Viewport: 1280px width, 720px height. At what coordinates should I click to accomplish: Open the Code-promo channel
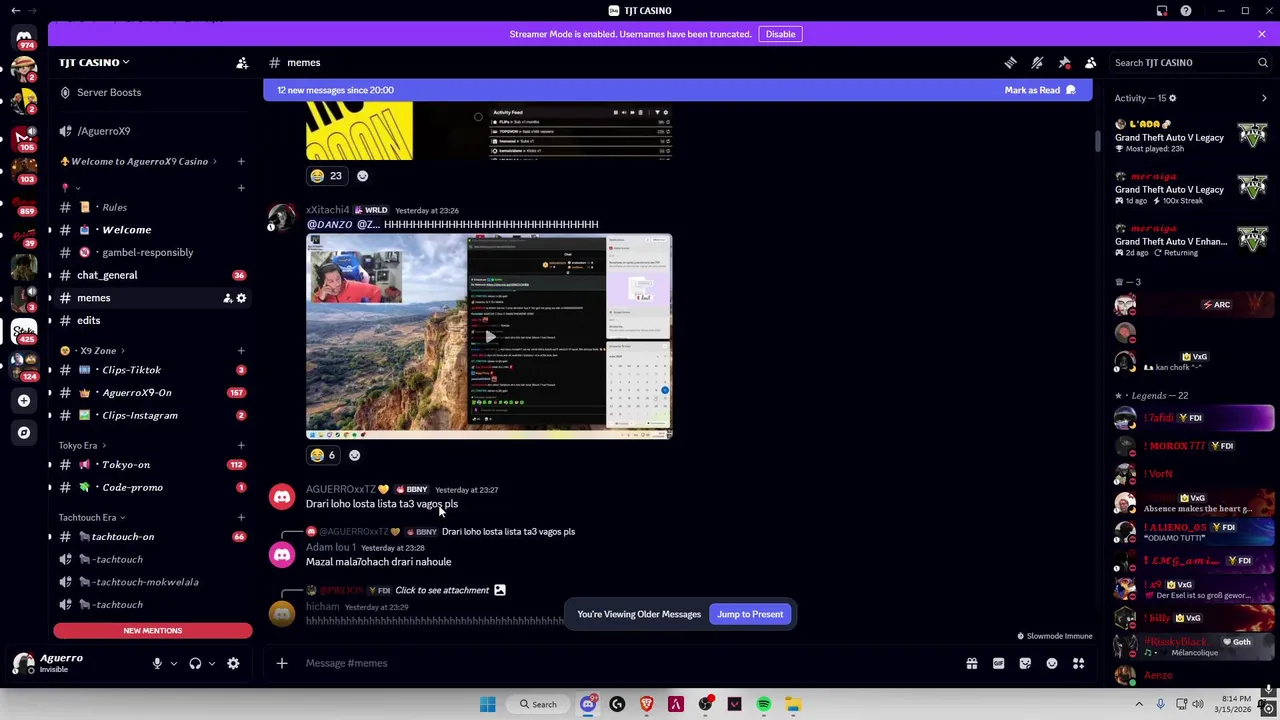tap(152, 487)
